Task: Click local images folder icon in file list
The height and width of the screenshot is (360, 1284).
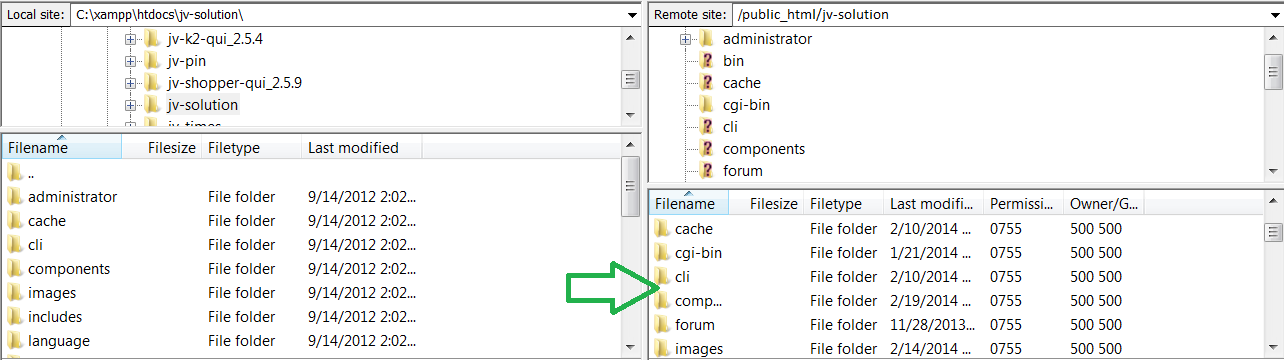Action: coord(14,293)
